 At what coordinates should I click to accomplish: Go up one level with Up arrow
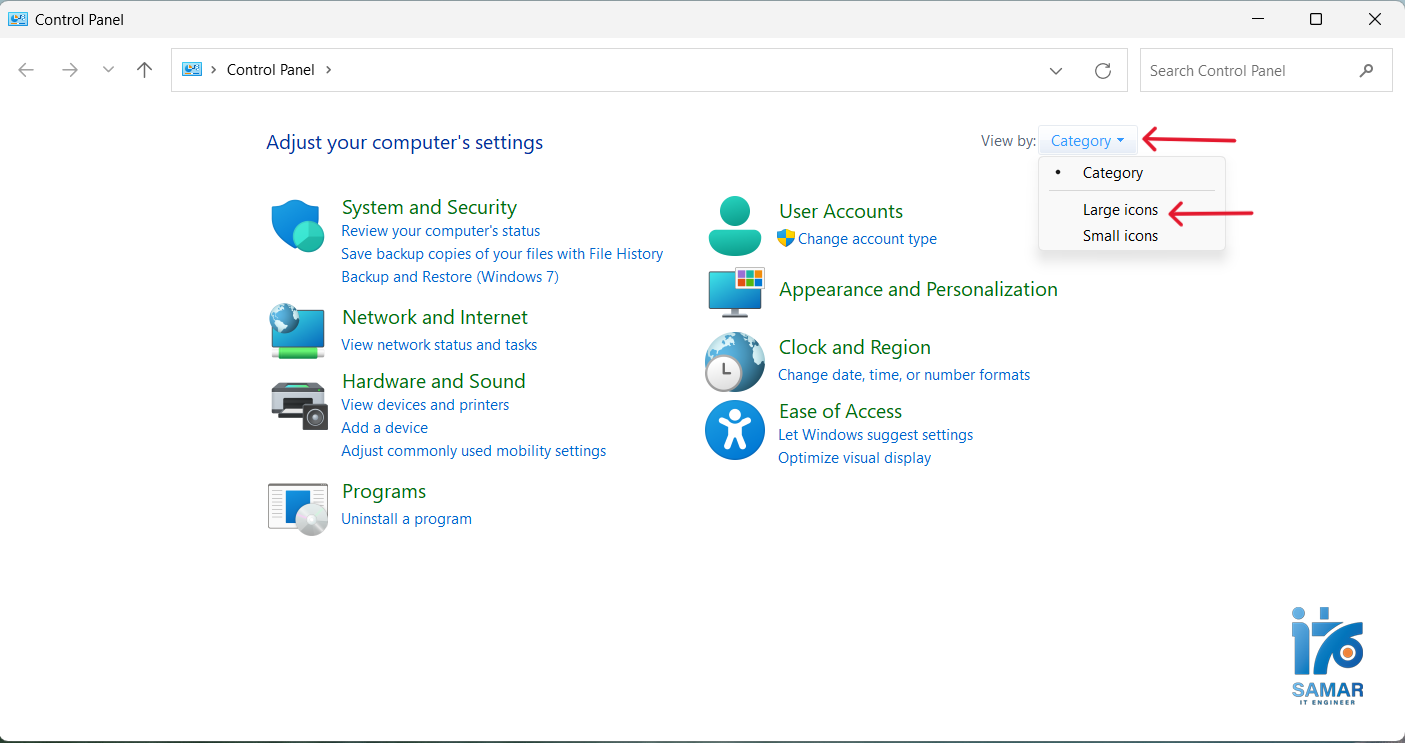coord(144,70)
